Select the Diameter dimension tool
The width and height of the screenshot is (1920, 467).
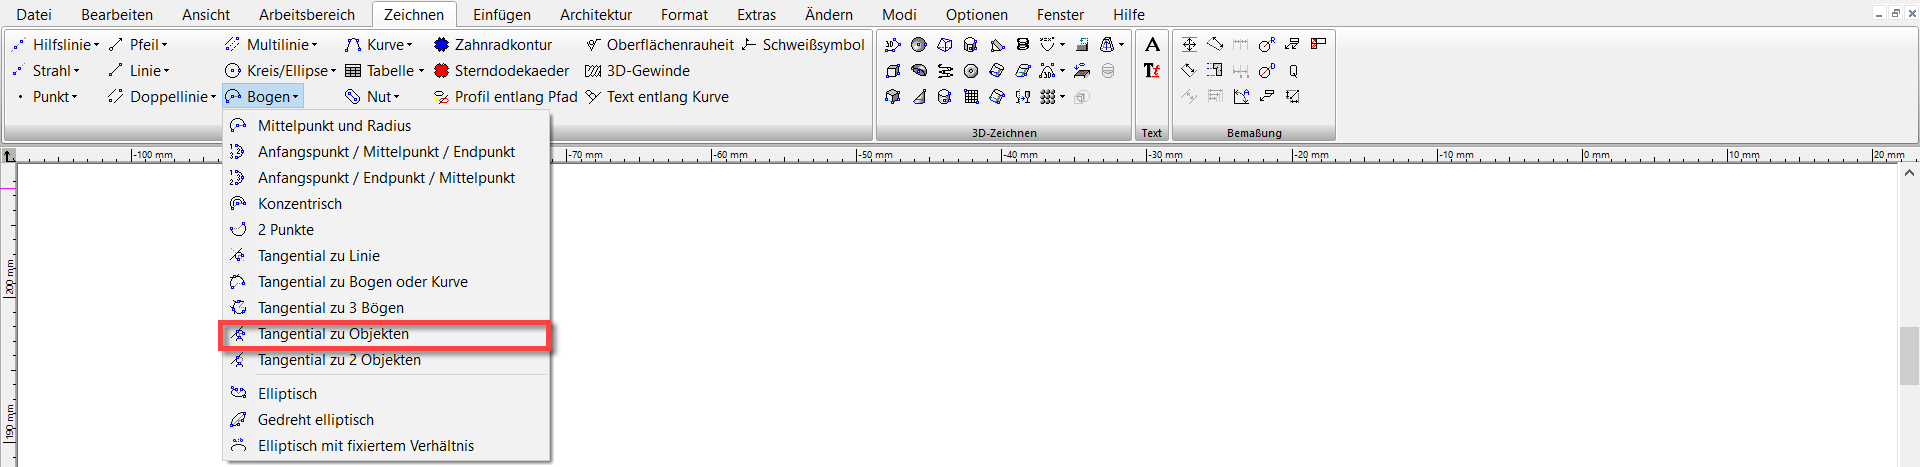1266,71
